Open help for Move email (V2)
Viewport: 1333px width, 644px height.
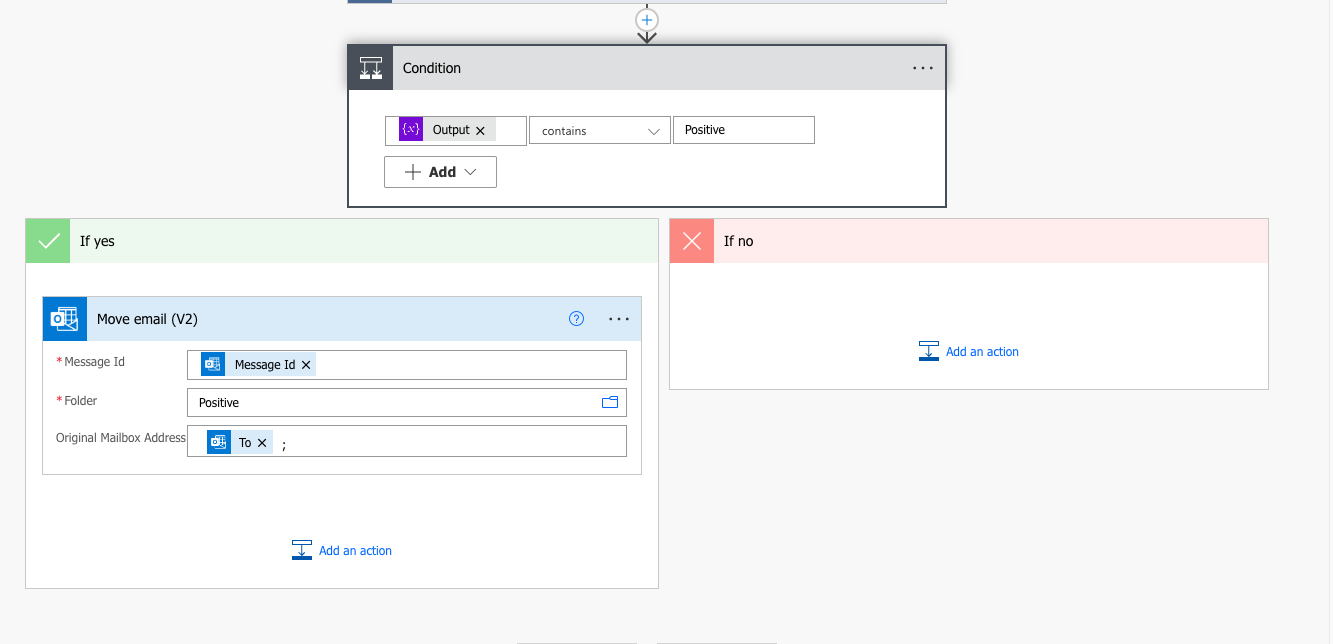click(x=576, y=319)
